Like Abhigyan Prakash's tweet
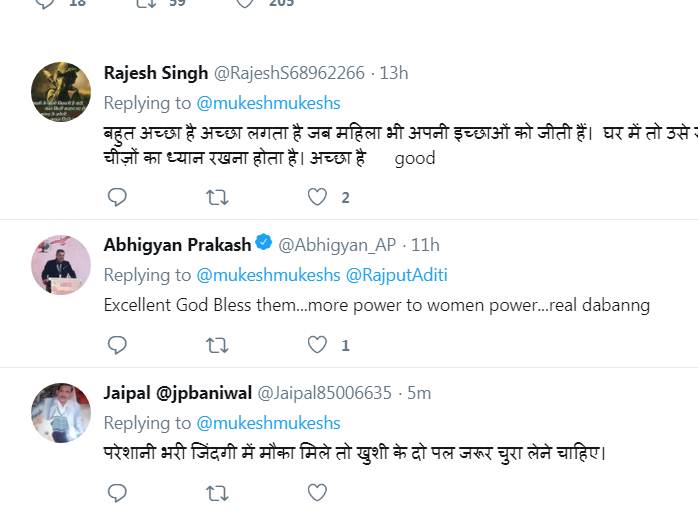The height and width of the screenshot is (511, 698). pos(317,345)
